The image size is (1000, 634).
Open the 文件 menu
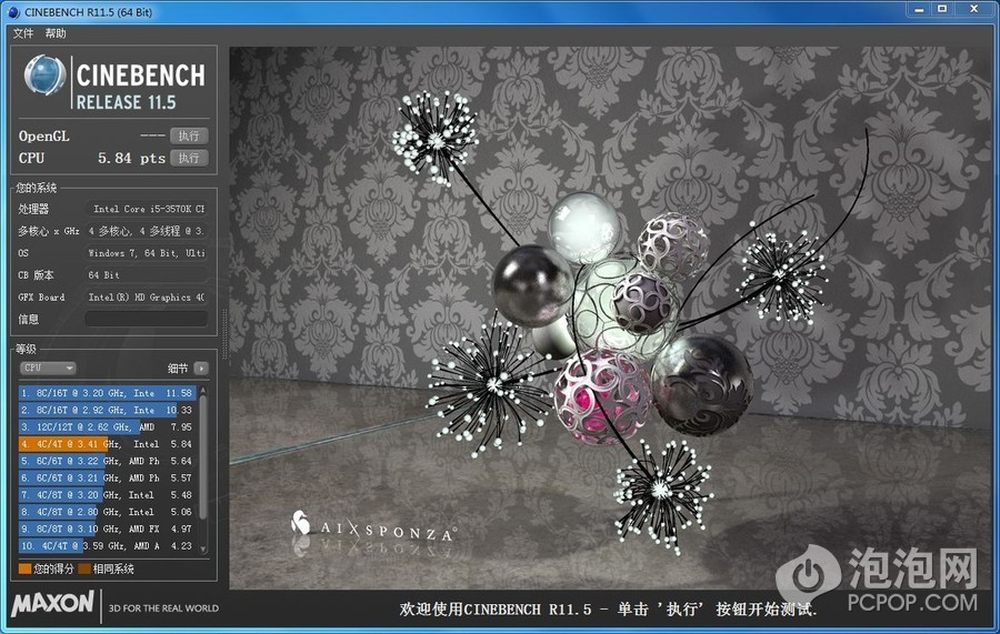(x=23, y=33)
